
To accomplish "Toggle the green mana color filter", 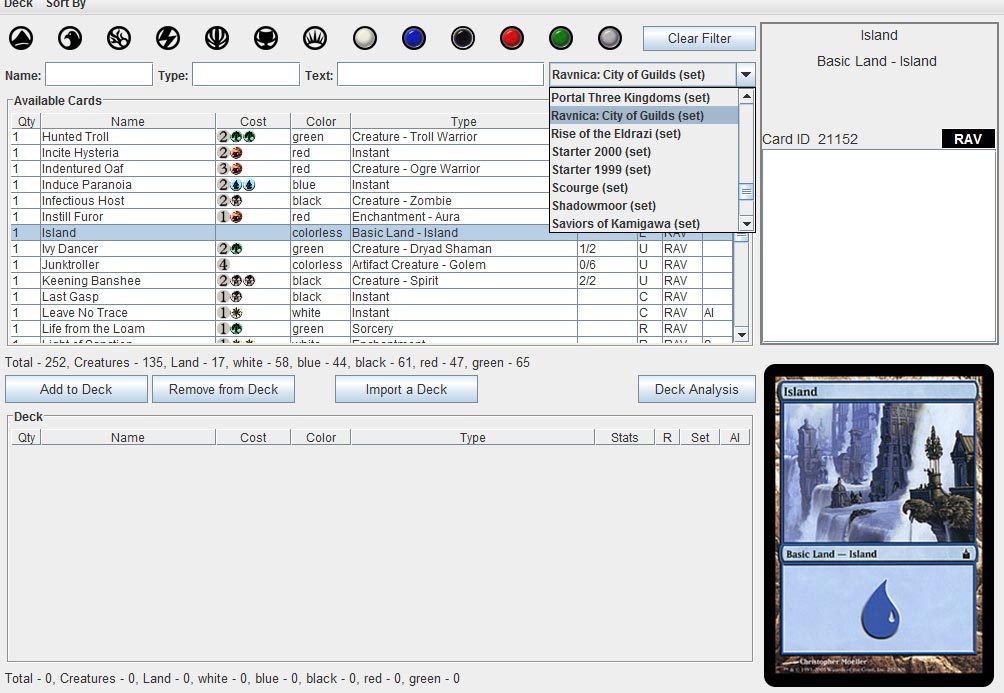I will (x=561, y=38).
